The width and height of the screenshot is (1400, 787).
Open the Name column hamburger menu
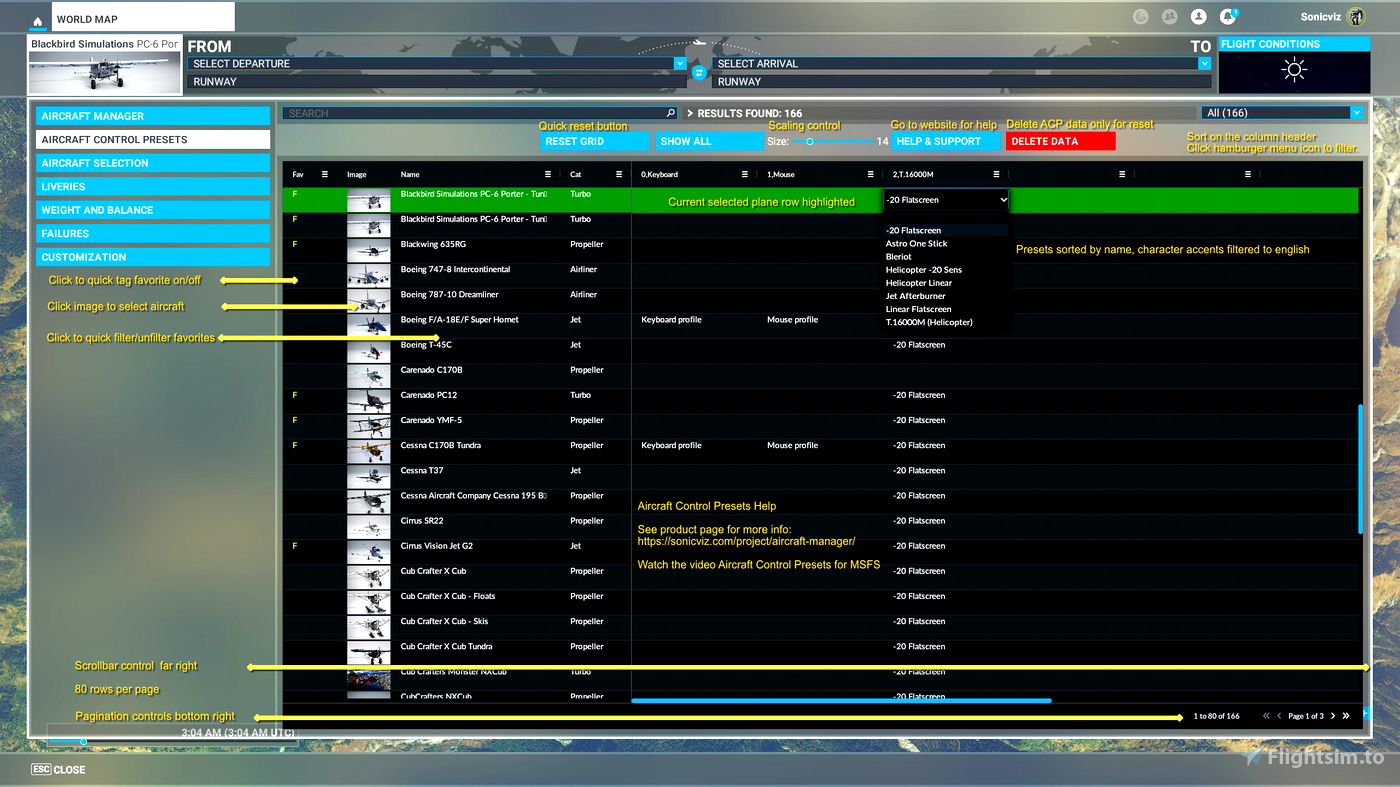547,174
